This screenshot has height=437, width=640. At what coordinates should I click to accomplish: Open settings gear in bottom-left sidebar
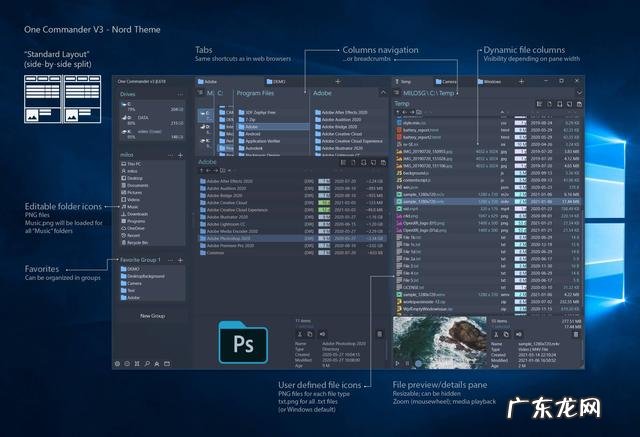(119, 361)
